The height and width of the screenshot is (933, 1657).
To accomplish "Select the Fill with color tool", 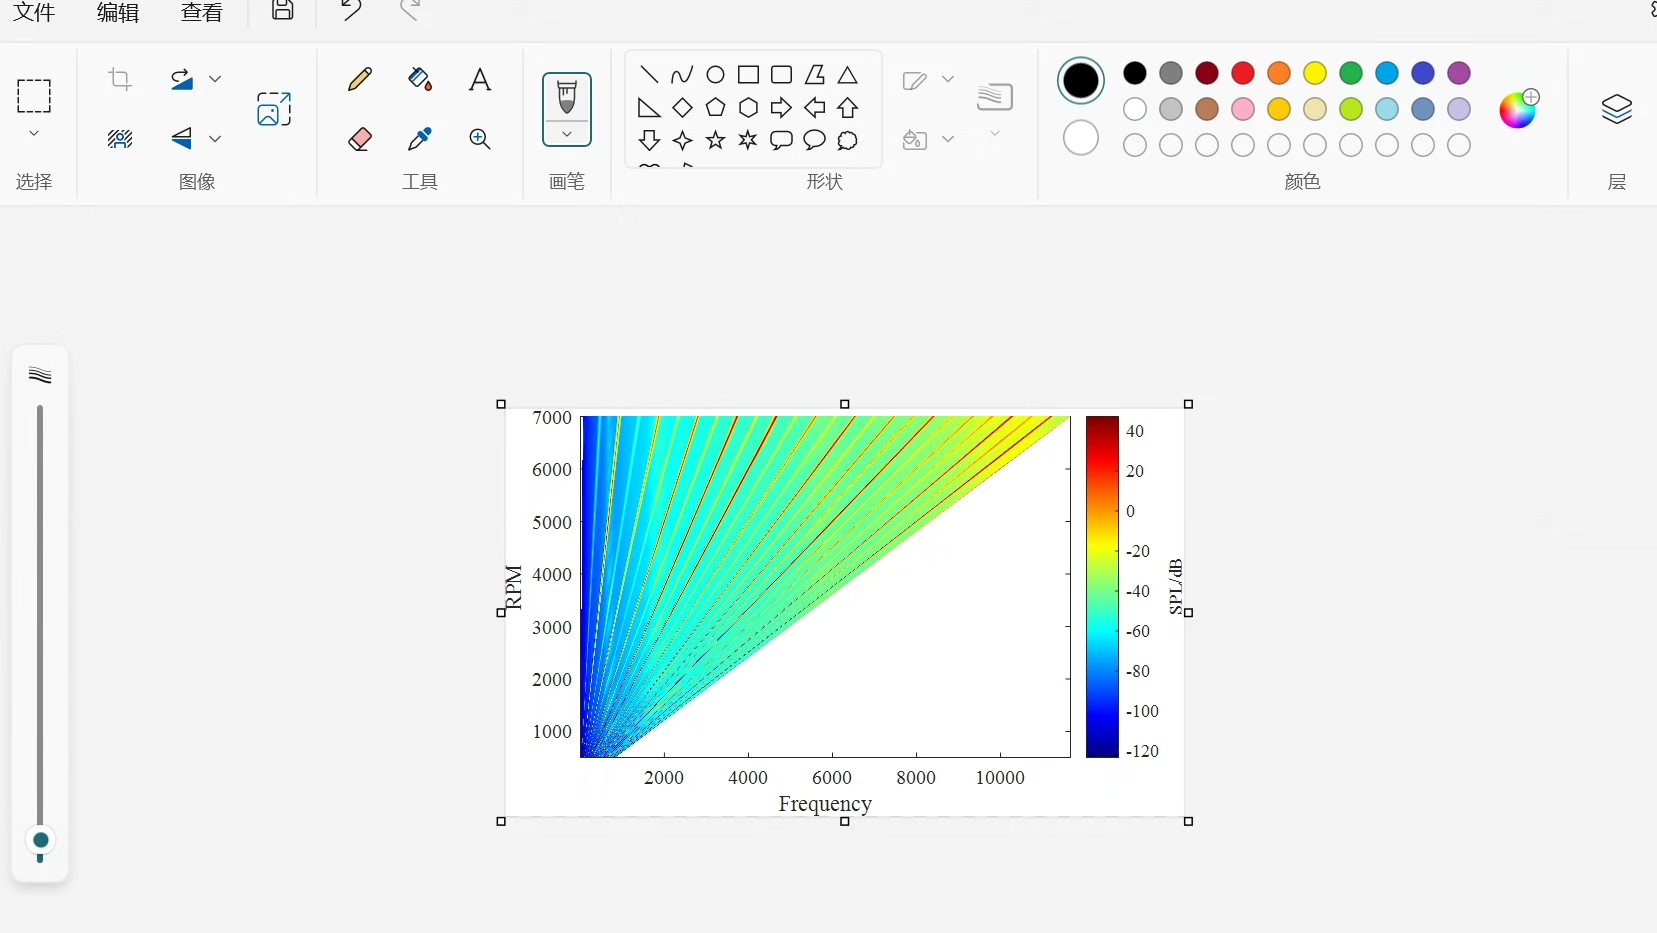I will tap(419, 80).
